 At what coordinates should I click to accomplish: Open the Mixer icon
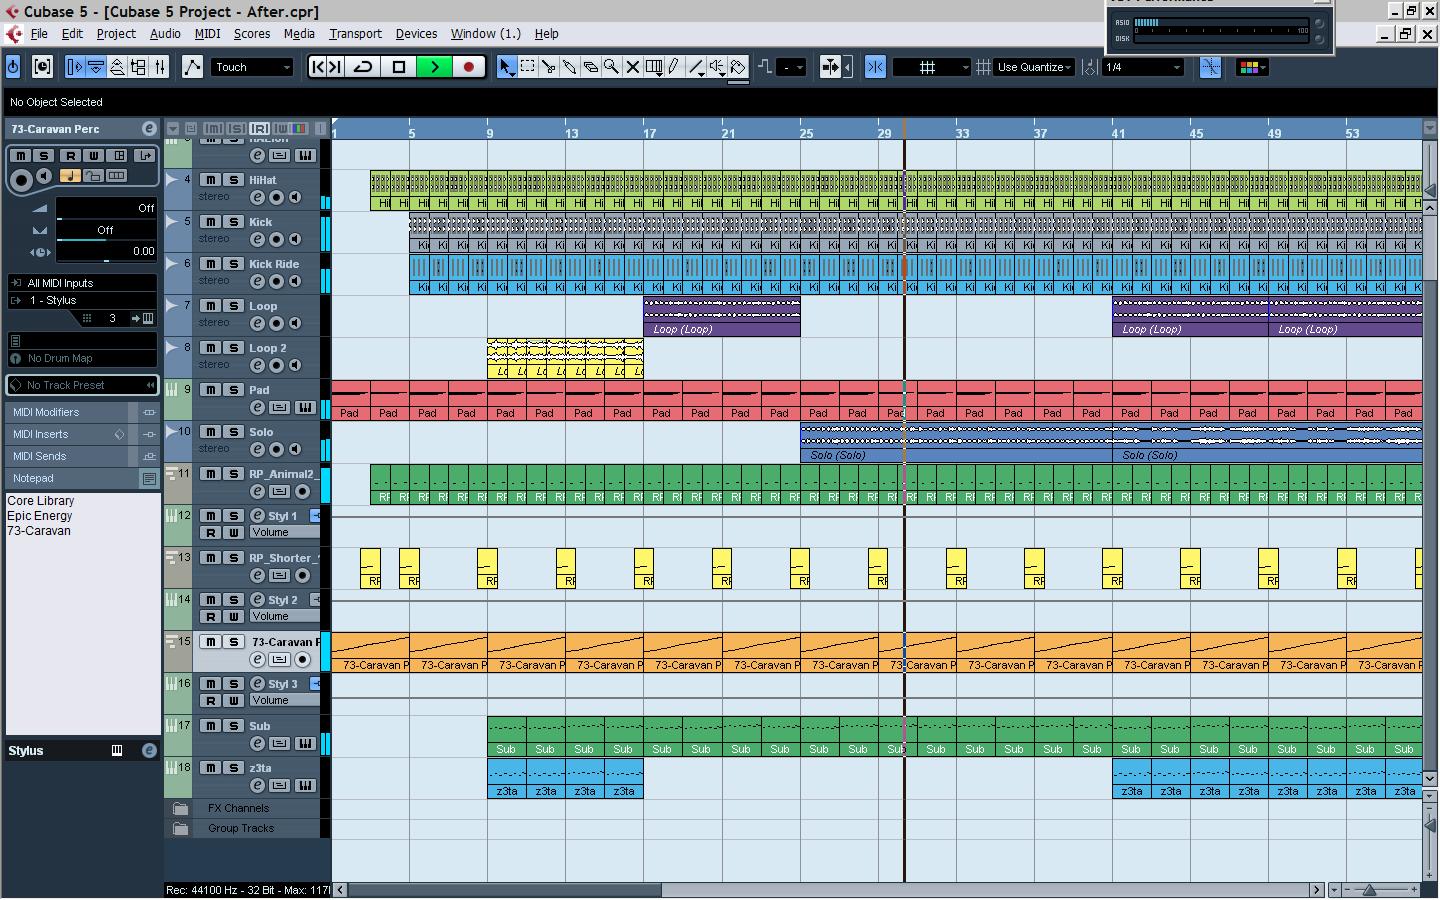(159, 67)
